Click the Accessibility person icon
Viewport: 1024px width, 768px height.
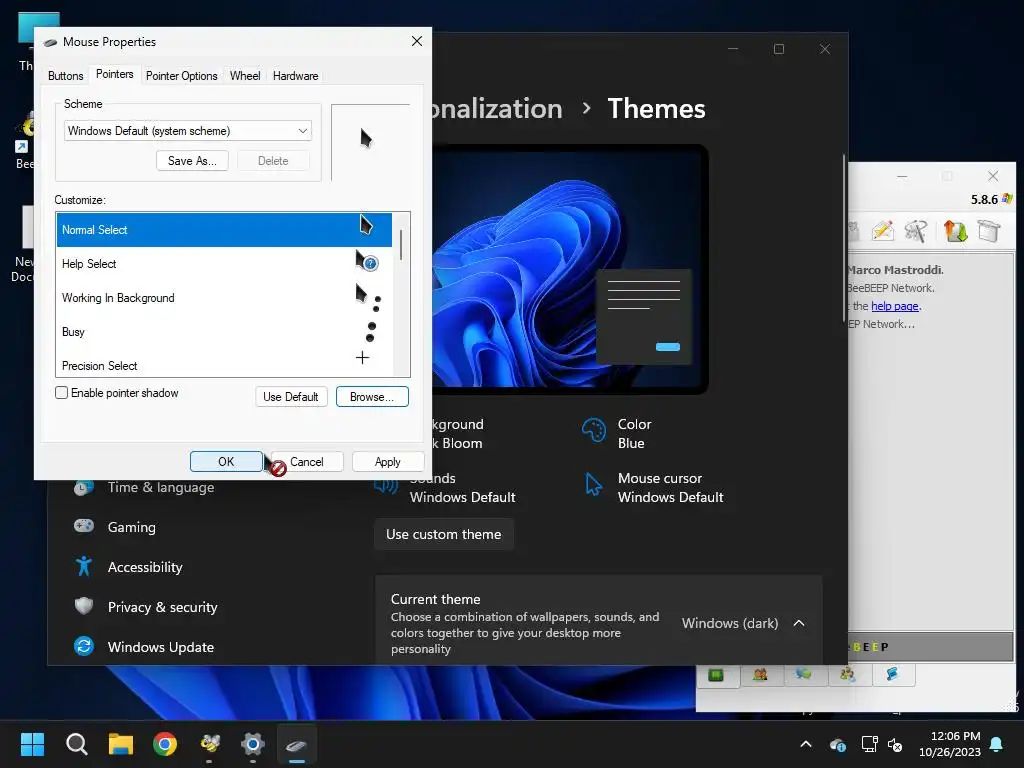[x=84, y=566]
